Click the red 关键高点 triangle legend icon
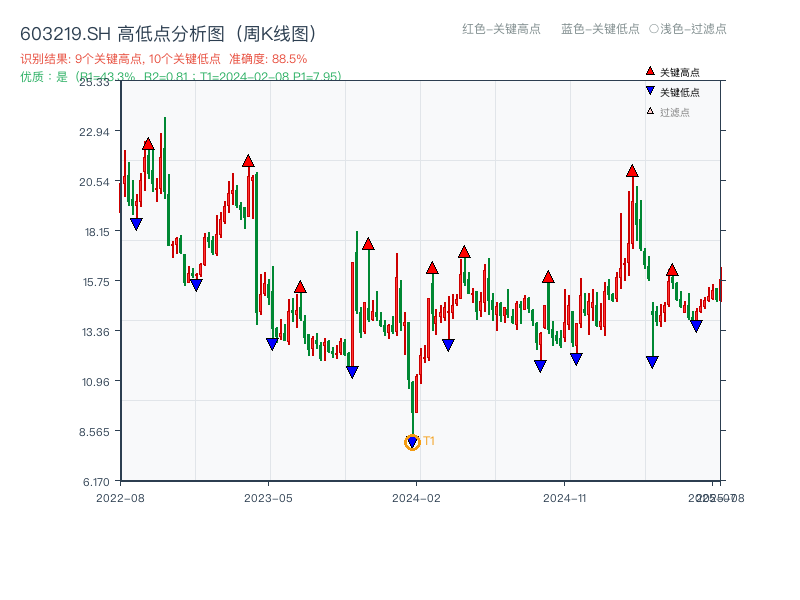The width and height of the screenshot is (800, 600). click(648, 70)
